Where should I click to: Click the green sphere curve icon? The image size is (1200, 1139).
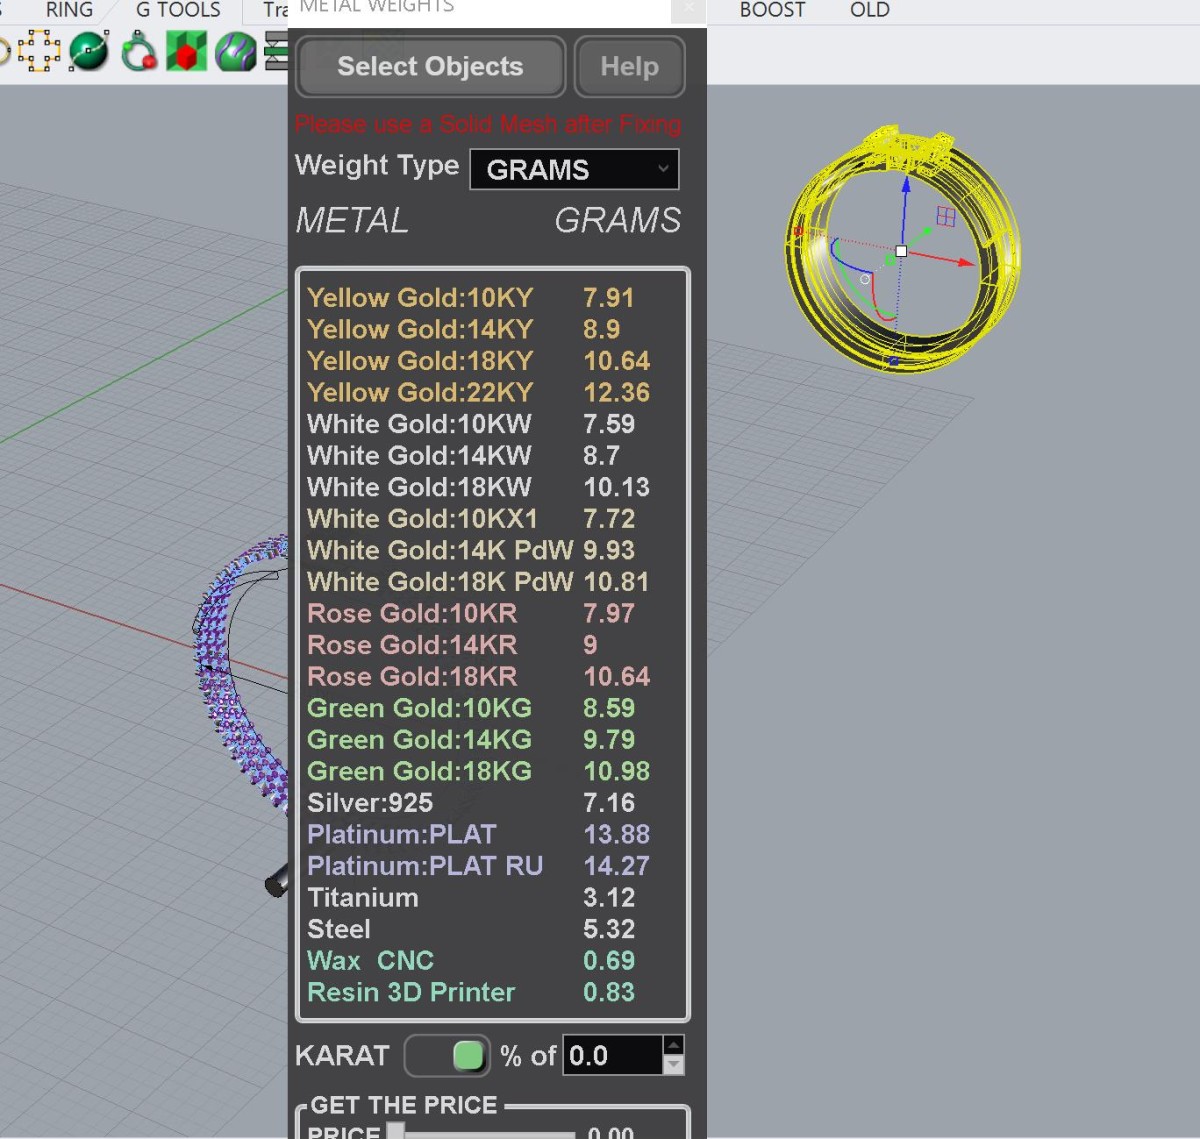point(89,51)
